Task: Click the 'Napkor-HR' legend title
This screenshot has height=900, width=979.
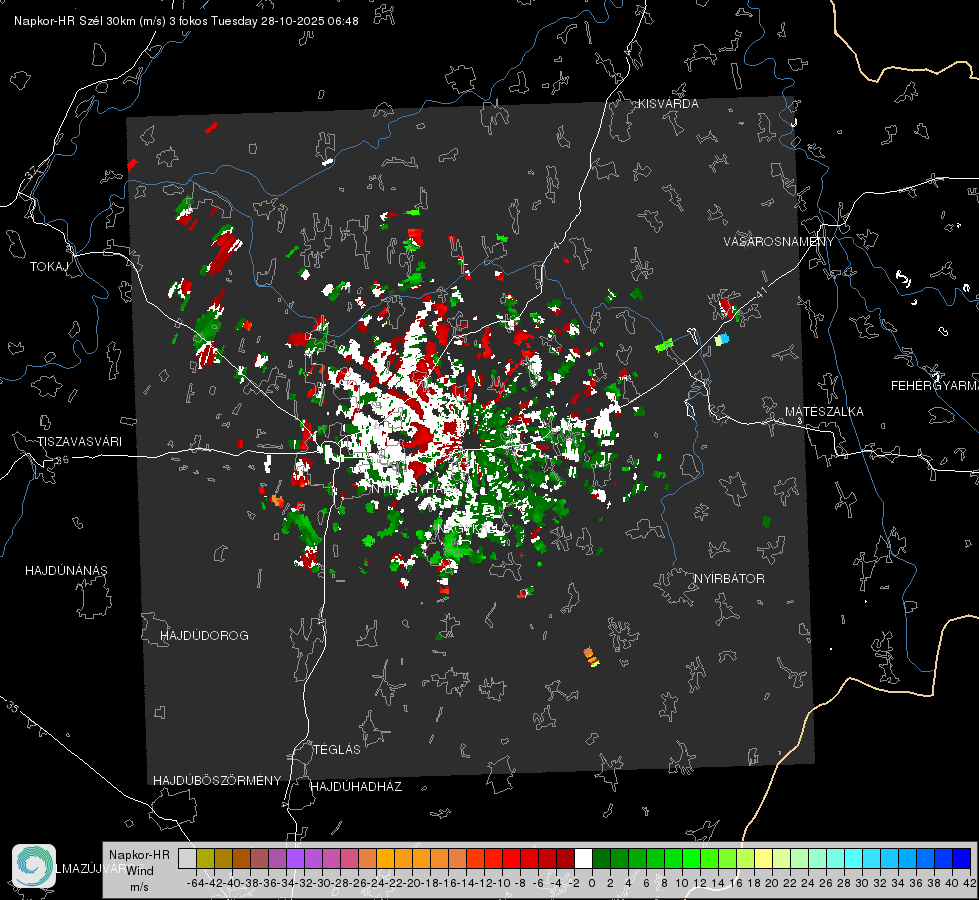Action: coord(139,855)
